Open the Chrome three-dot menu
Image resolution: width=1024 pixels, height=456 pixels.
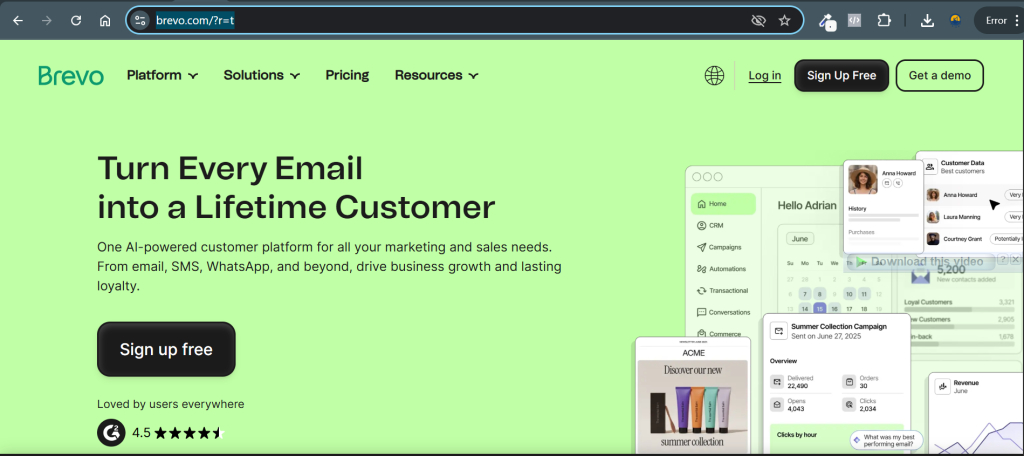pos(1016,20)
